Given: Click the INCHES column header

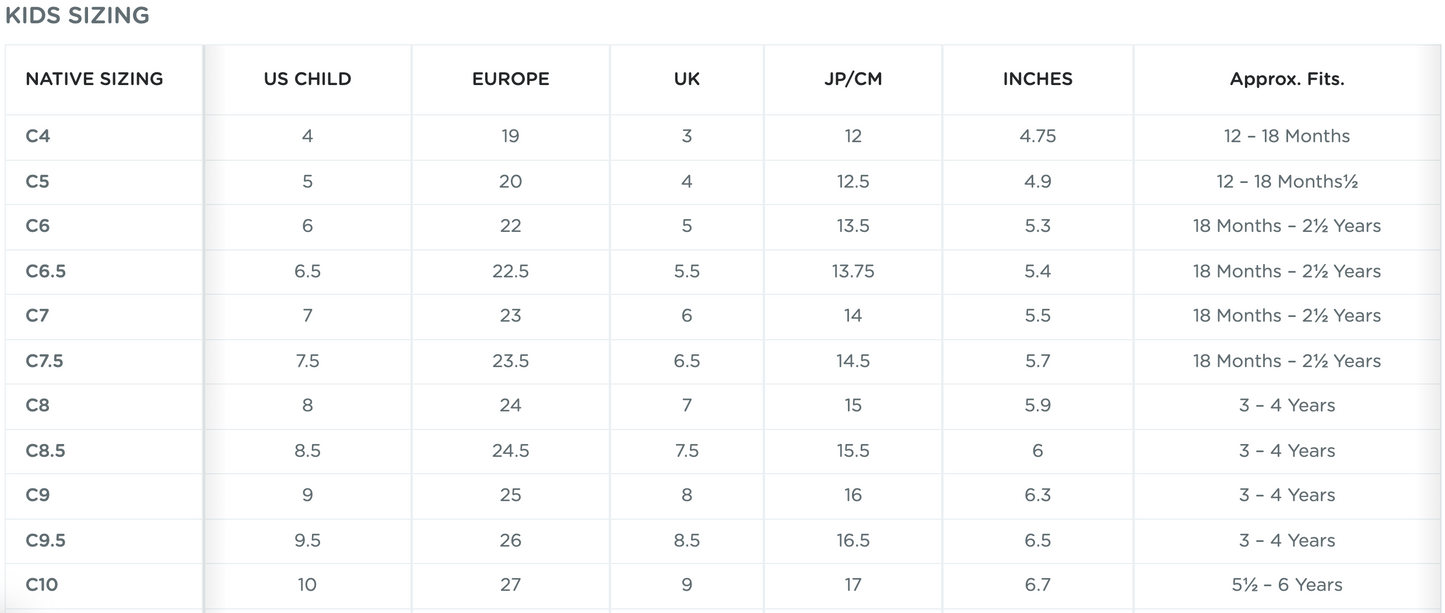Looking at the screenshot, I should 1037,79.
